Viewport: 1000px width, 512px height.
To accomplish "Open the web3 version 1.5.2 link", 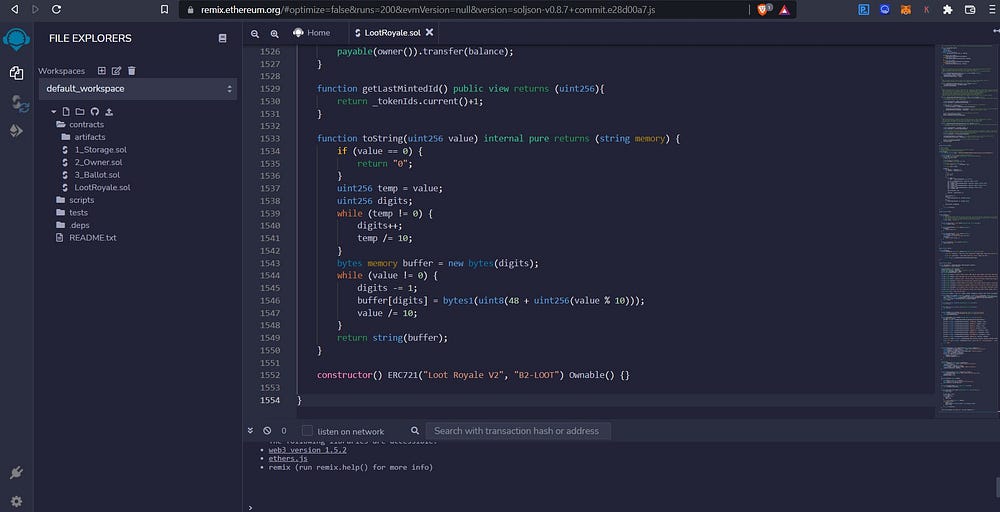I will (307, 450).
